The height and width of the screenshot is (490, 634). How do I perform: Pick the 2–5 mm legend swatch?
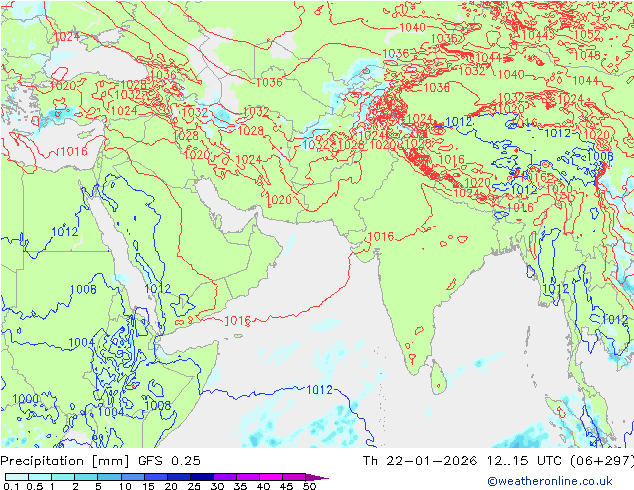(86, 477)
